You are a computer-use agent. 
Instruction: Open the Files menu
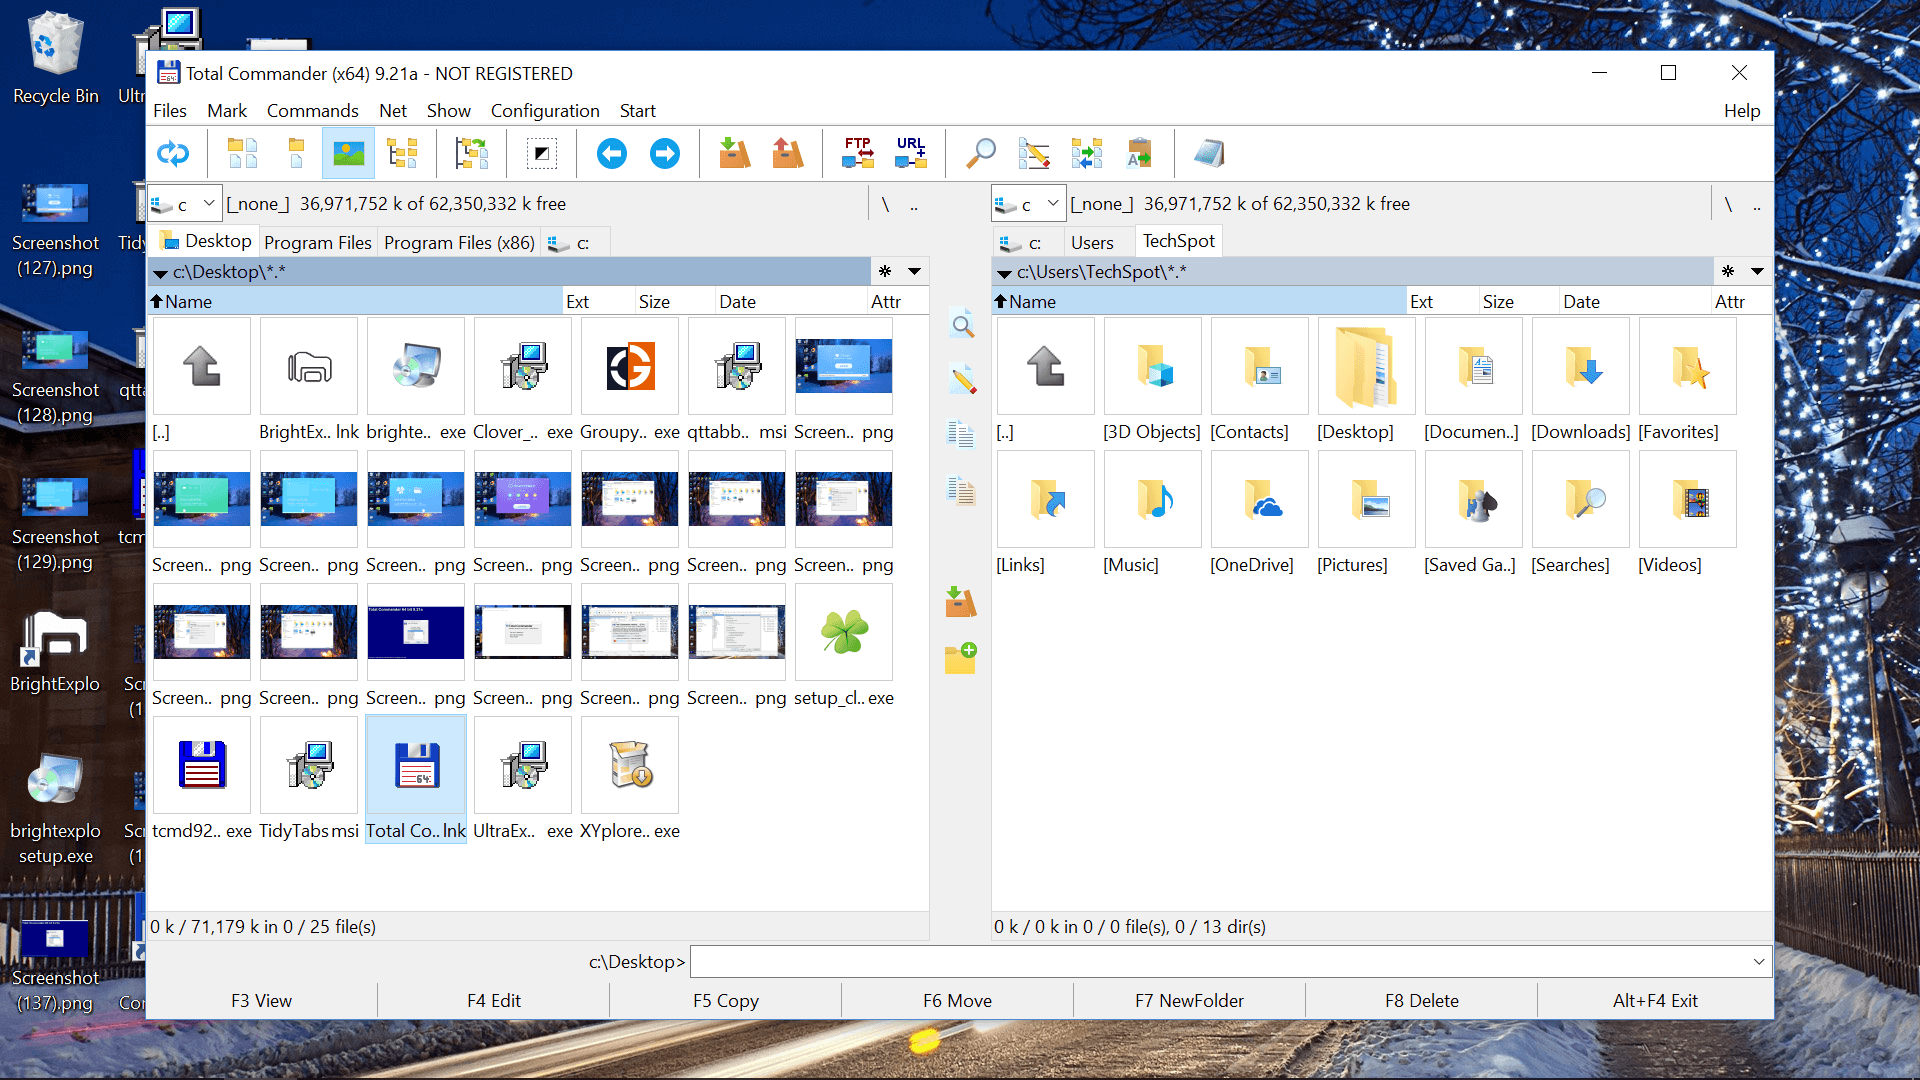[170, 111]
